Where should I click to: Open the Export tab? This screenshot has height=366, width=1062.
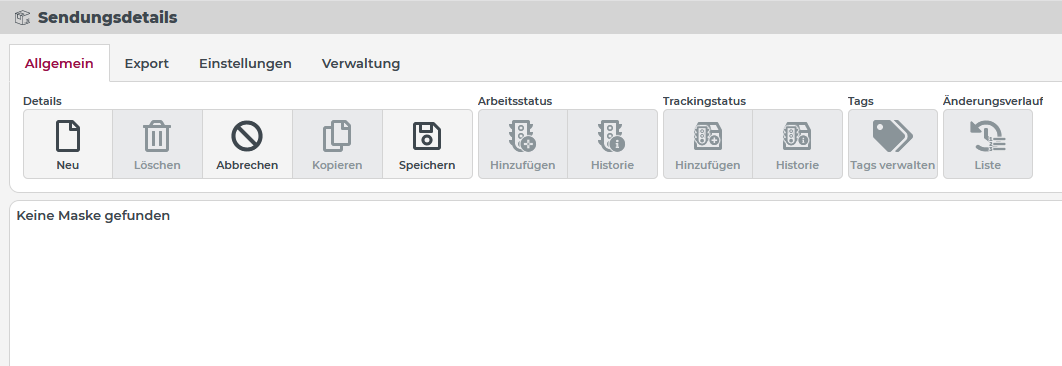146,64
